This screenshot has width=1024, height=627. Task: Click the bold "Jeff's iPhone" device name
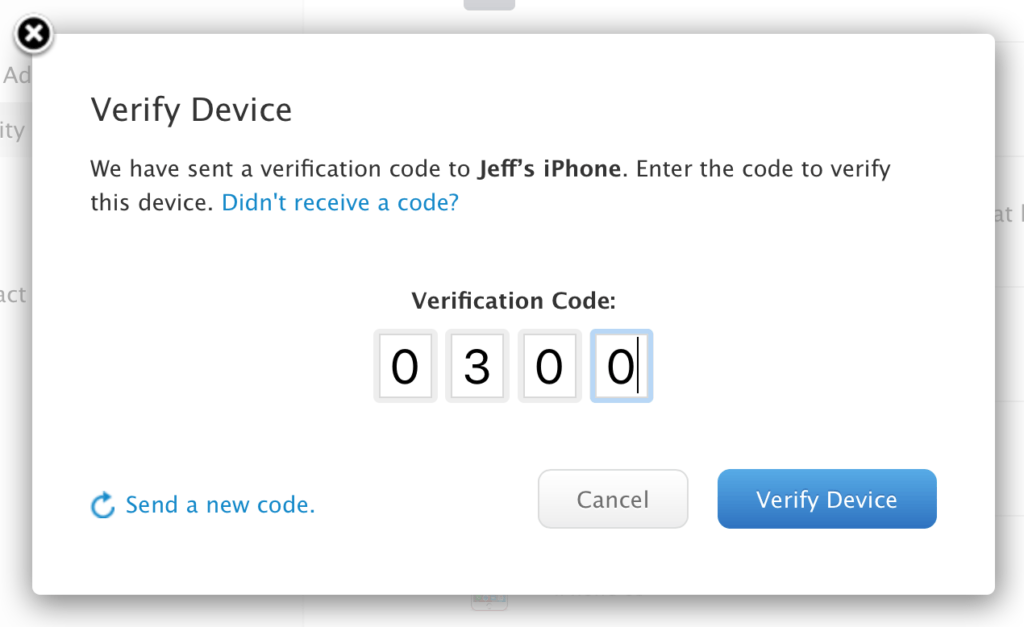coord(549,168)
